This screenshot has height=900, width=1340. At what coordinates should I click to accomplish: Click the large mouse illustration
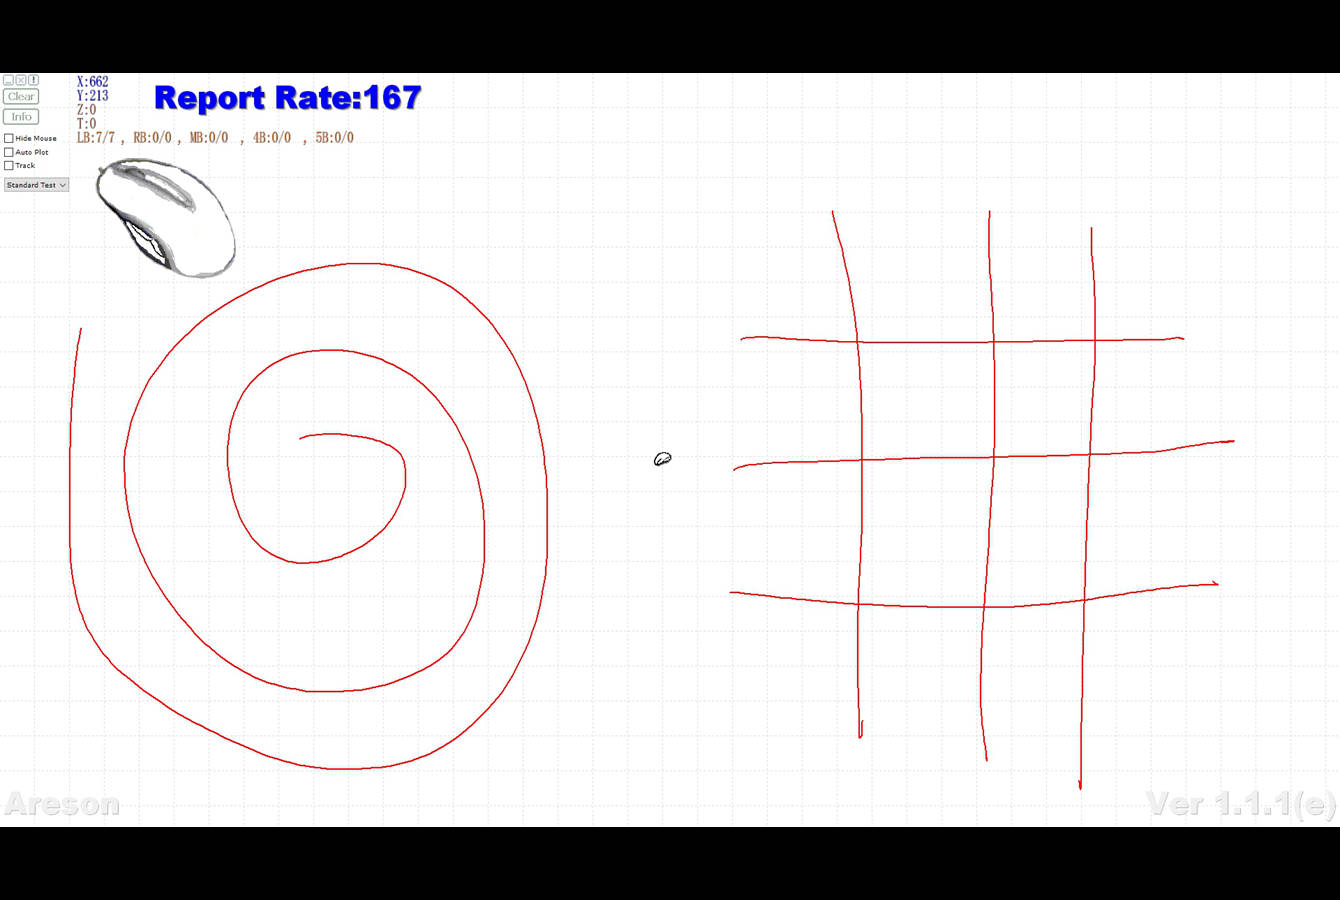166,216
